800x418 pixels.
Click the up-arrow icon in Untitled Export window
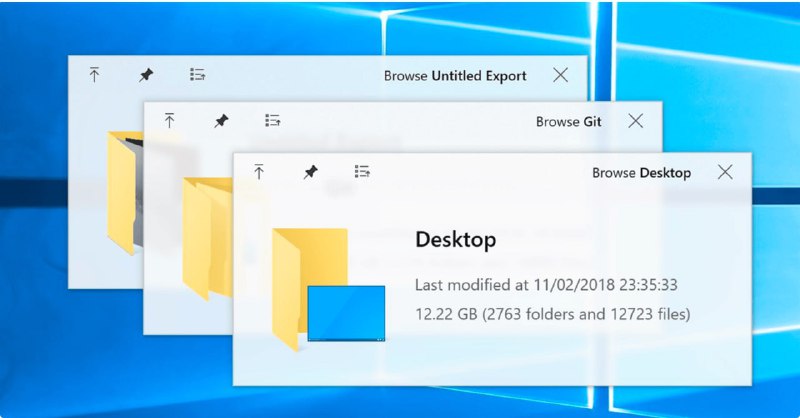tap(94, 75)
